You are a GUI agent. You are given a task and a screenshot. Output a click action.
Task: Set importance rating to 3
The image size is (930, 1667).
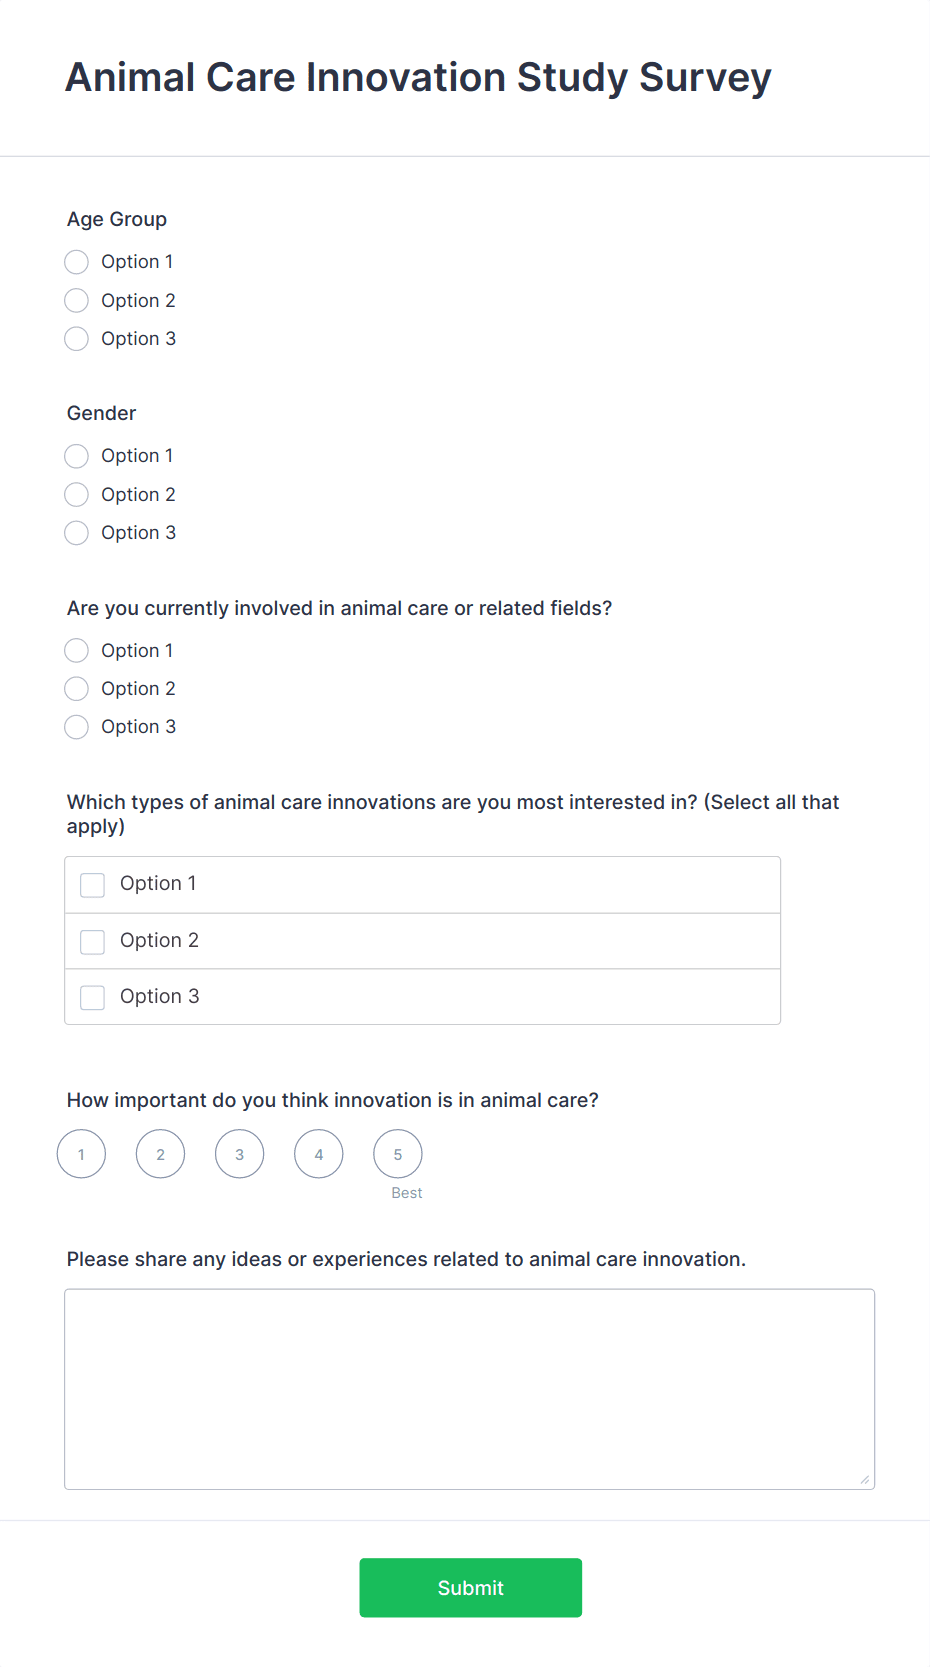(x=240, y=1154)
